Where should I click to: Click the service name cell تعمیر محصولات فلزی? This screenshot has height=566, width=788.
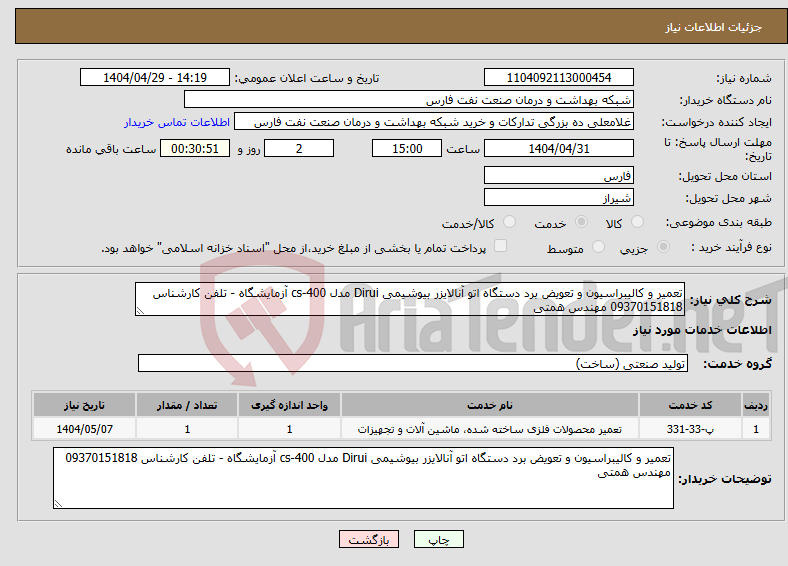tap(490, 429)
